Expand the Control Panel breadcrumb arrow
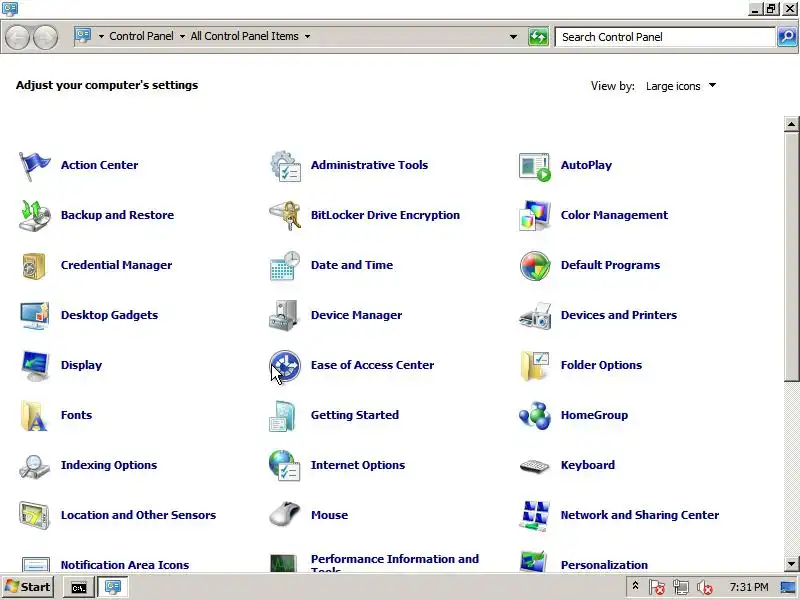800x600 pixels. (x=182, y=36)
